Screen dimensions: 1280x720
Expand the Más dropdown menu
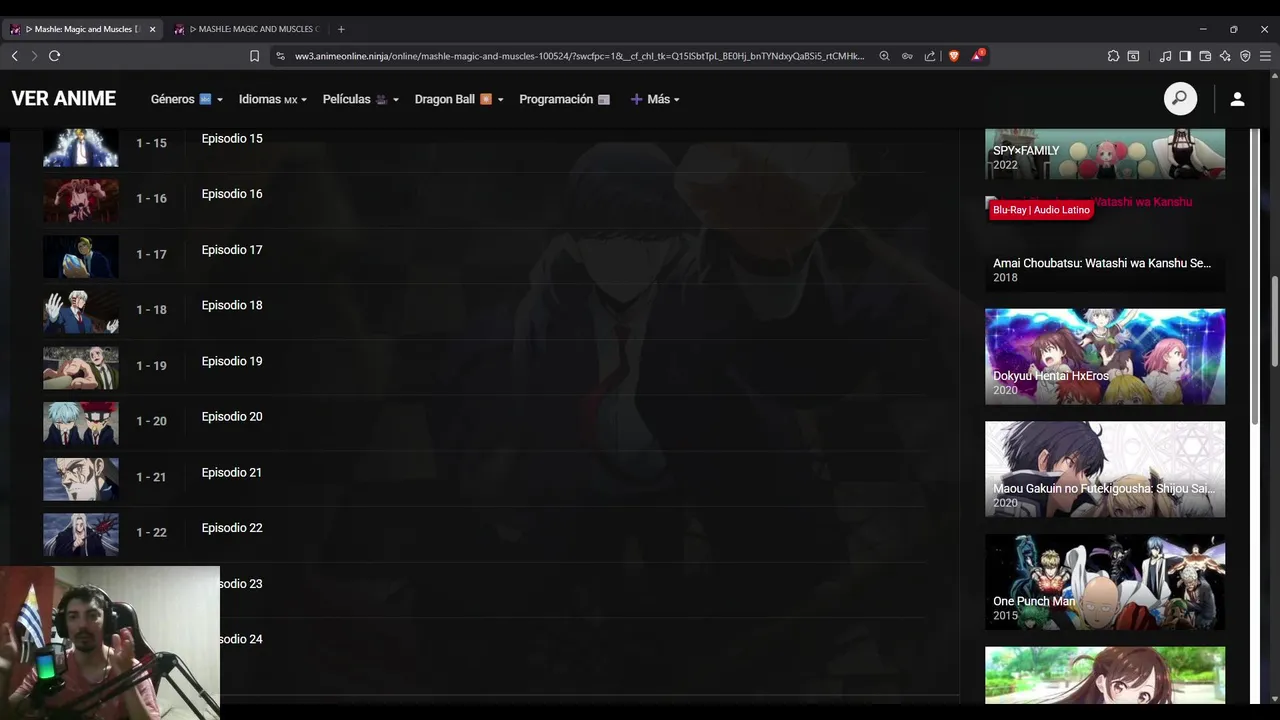pyautogui.click(x=655, y=99)
